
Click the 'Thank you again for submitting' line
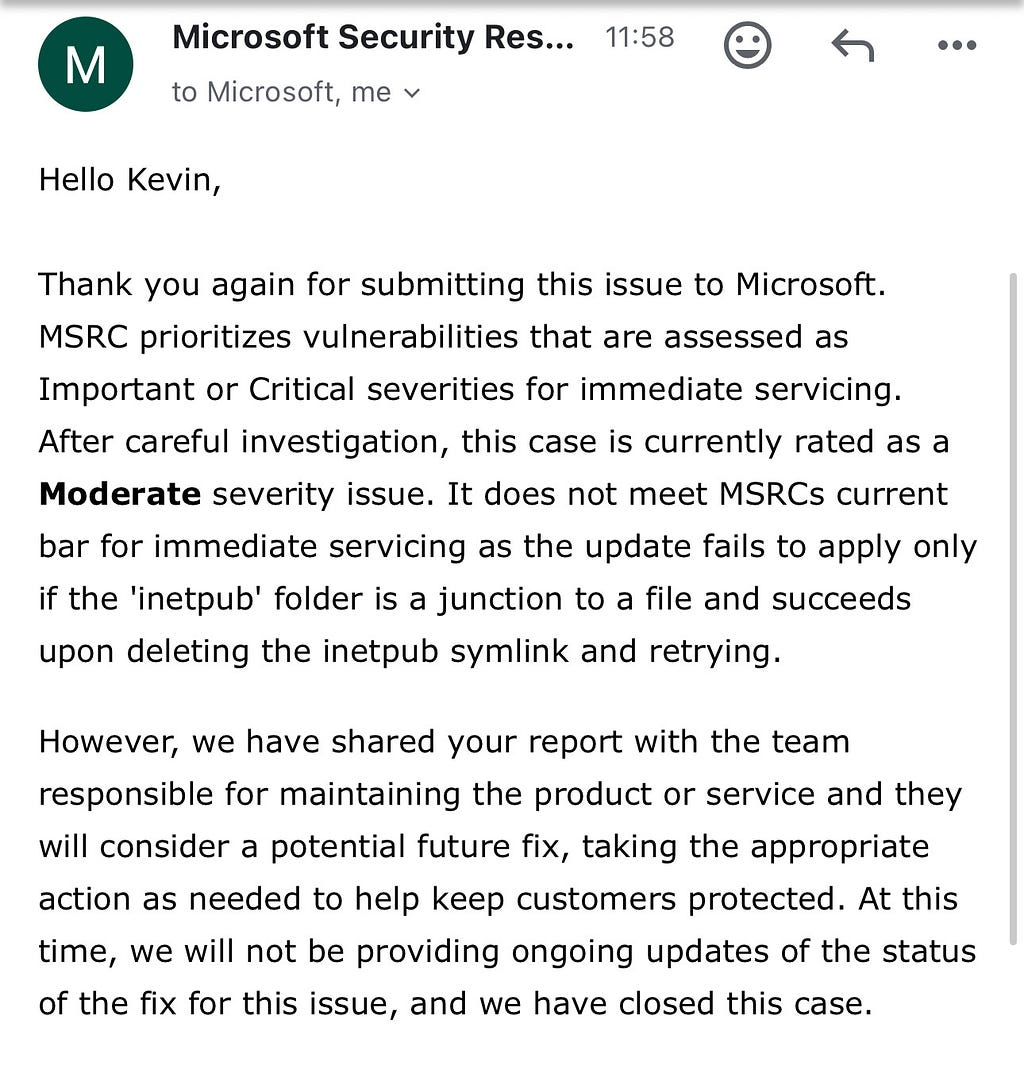click(462, 284)
